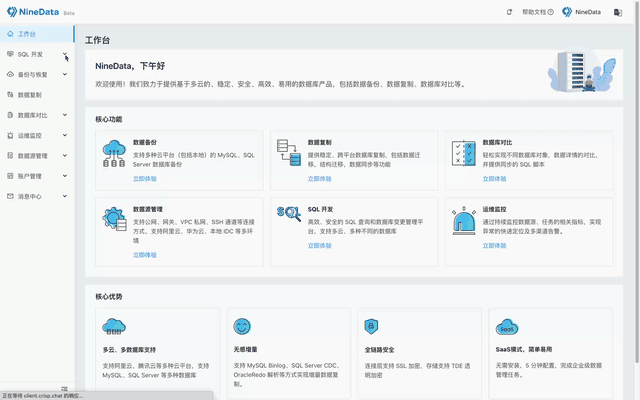640x400 pixels.
Task: Expand the 账户管理 chevron
Action: click(x=65, y=176)
